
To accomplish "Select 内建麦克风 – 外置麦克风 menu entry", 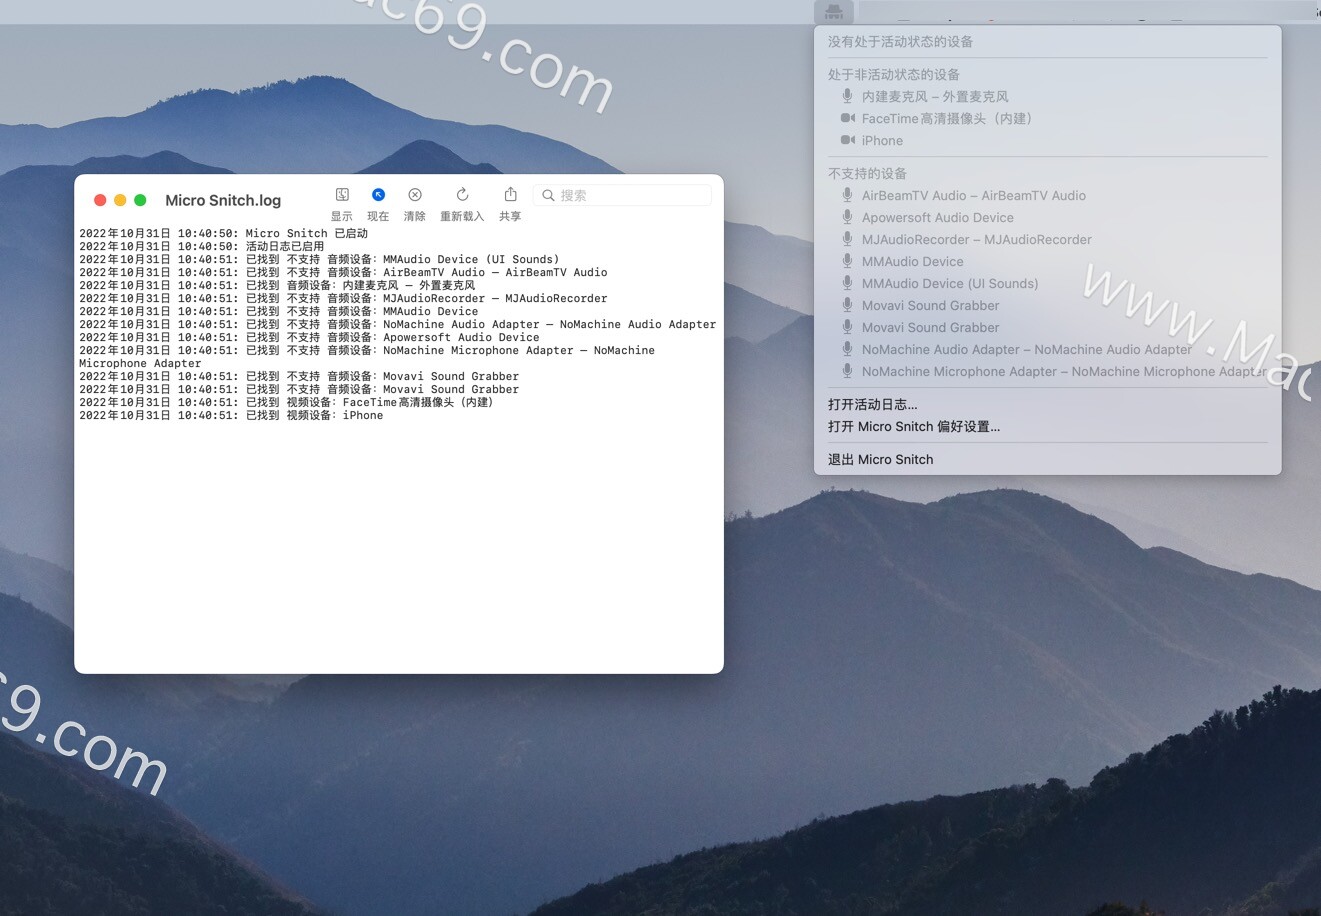I will [935, 96].
